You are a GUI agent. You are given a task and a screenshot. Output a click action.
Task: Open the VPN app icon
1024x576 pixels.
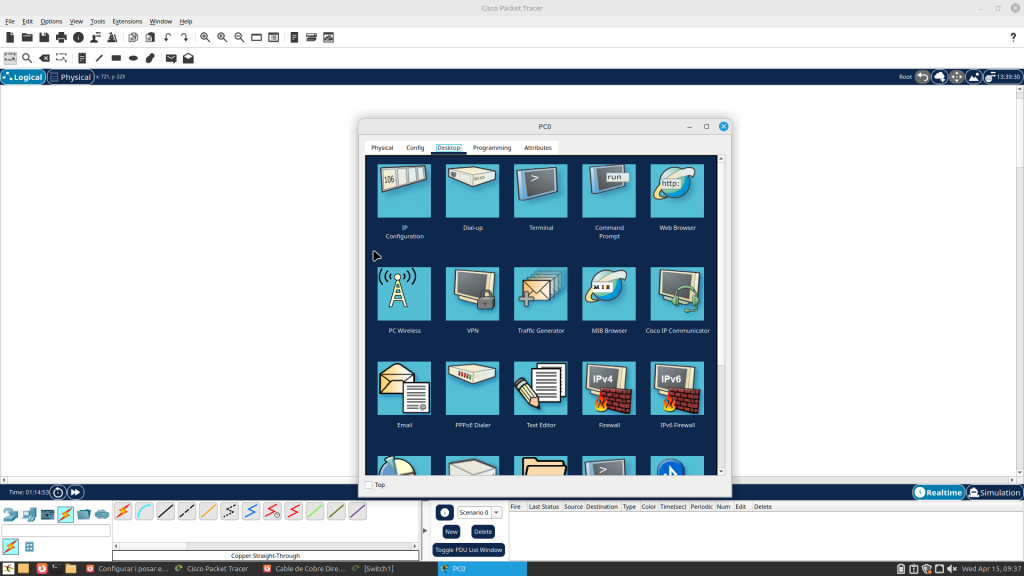[472, 294]
